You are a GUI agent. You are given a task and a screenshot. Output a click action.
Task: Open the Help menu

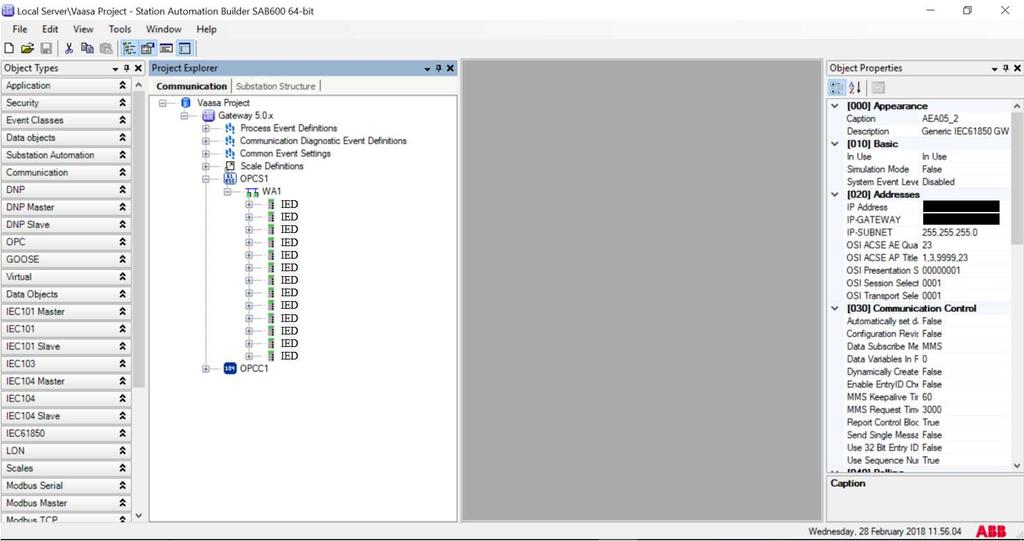[206, 29]
